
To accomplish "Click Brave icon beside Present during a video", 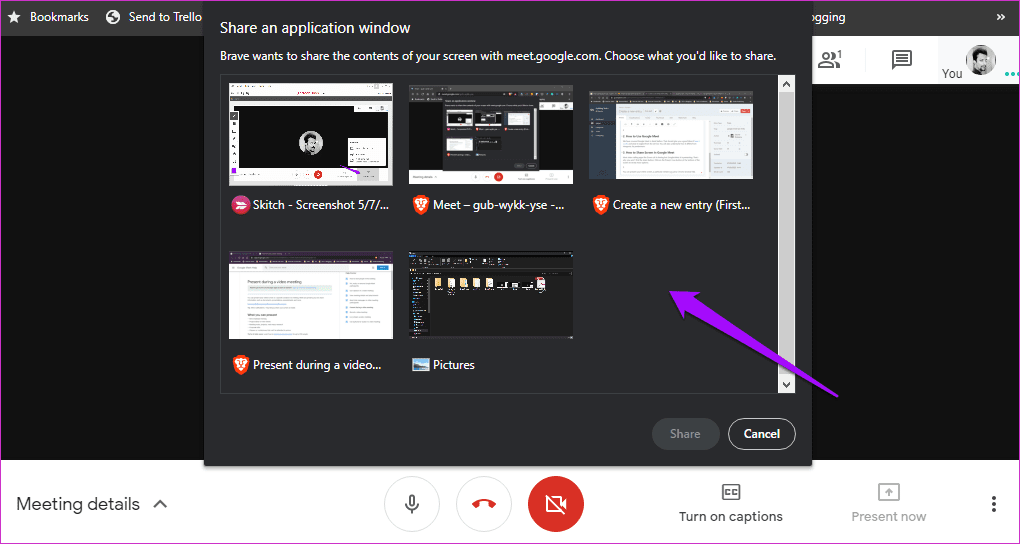I will click(241, 364).
